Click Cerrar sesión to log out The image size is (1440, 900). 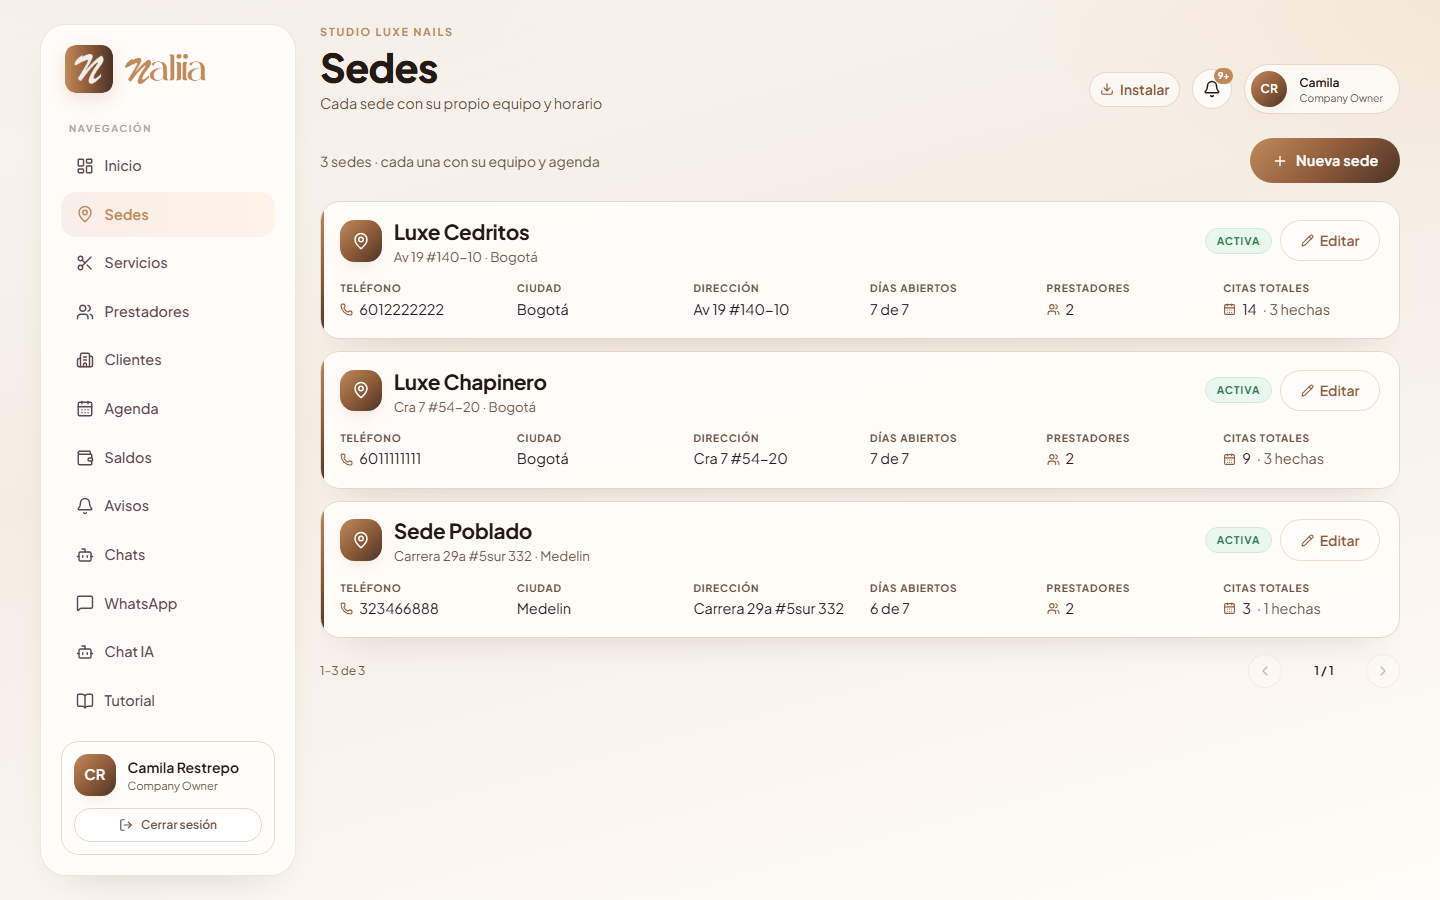[168, 825]
